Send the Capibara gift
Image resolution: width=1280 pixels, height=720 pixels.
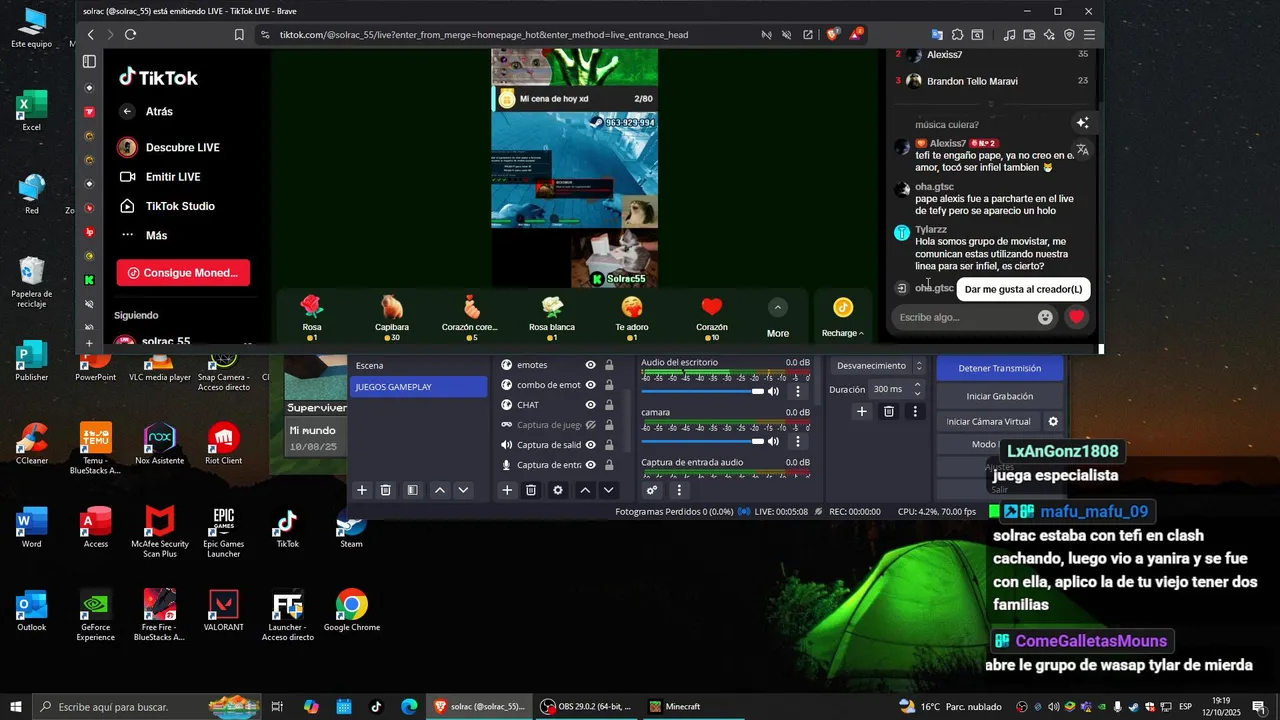(x=392, y=317)
